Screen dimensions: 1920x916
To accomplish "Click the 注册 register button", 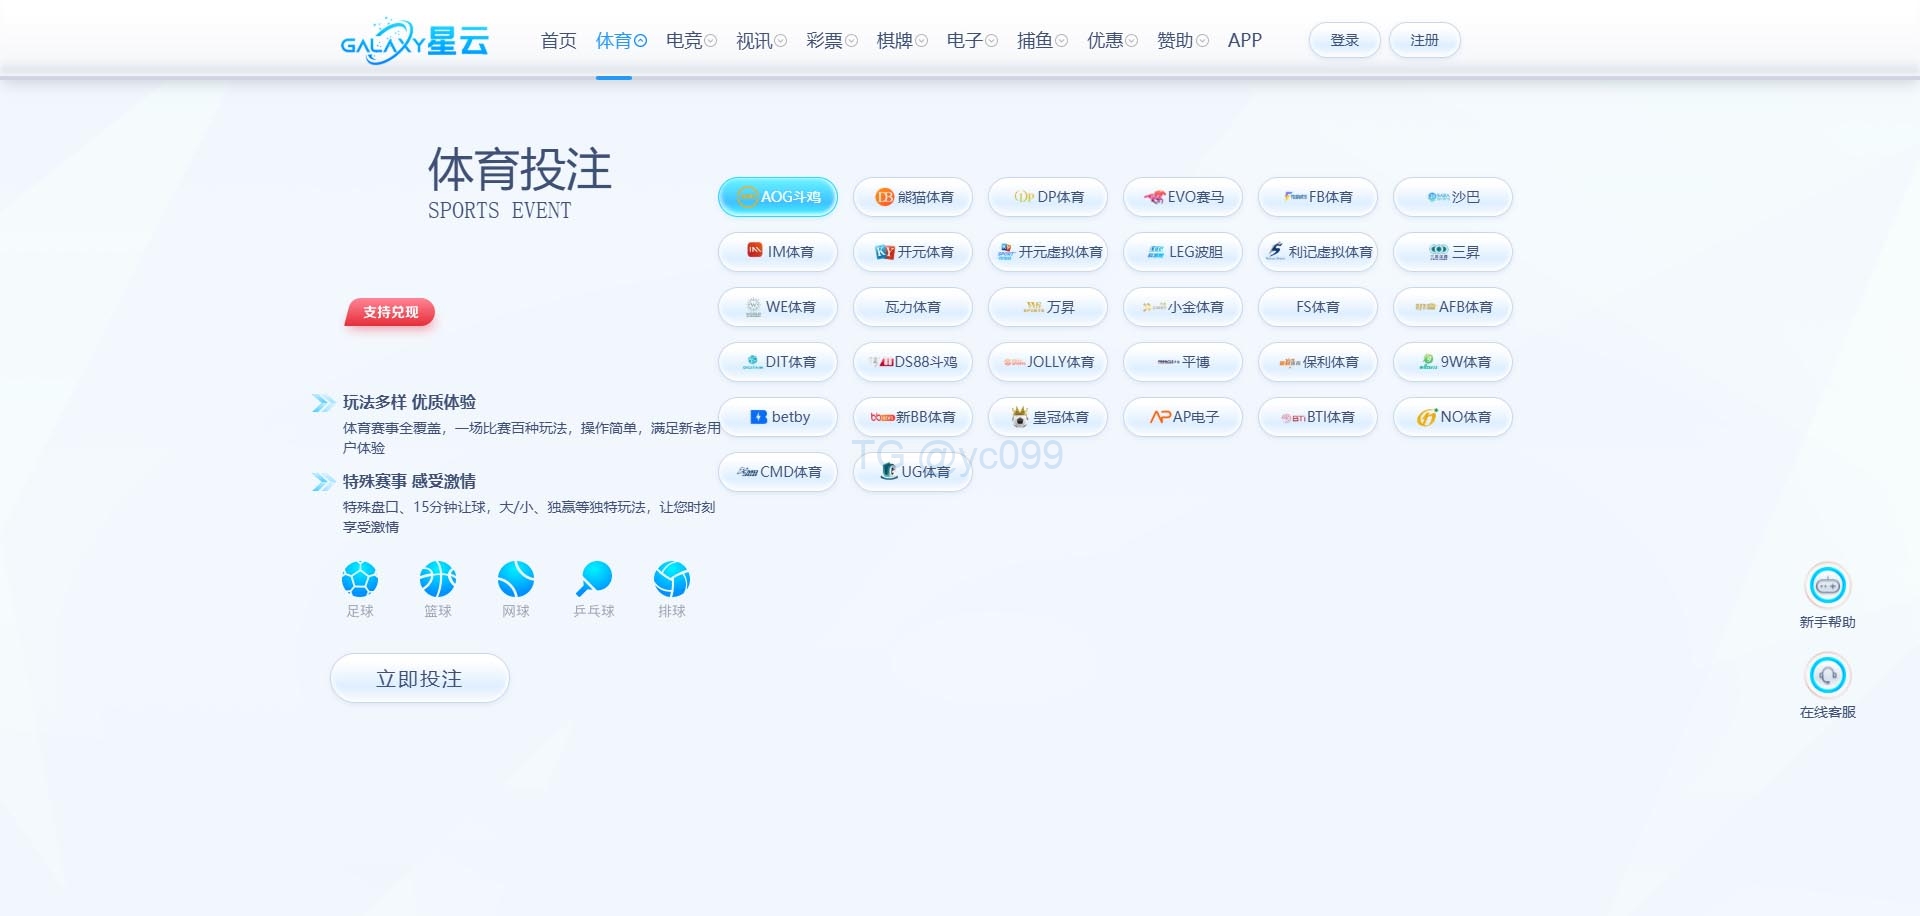I will 1424,41.
